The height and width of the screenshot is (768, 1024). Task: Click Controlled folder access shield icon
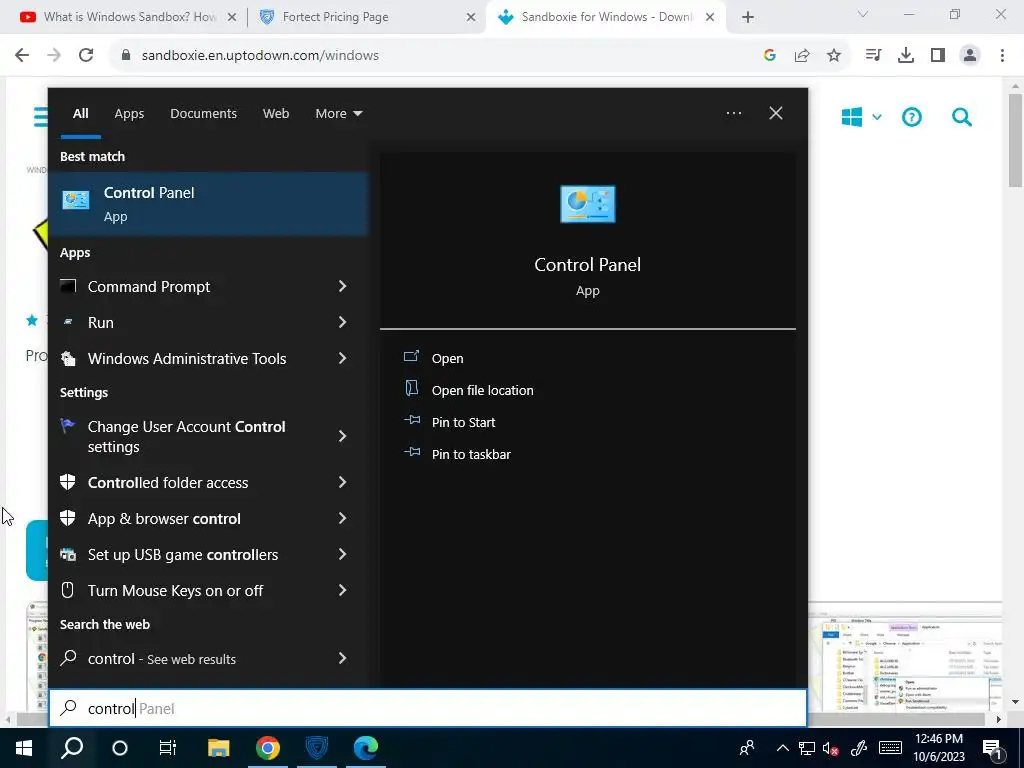68,482
